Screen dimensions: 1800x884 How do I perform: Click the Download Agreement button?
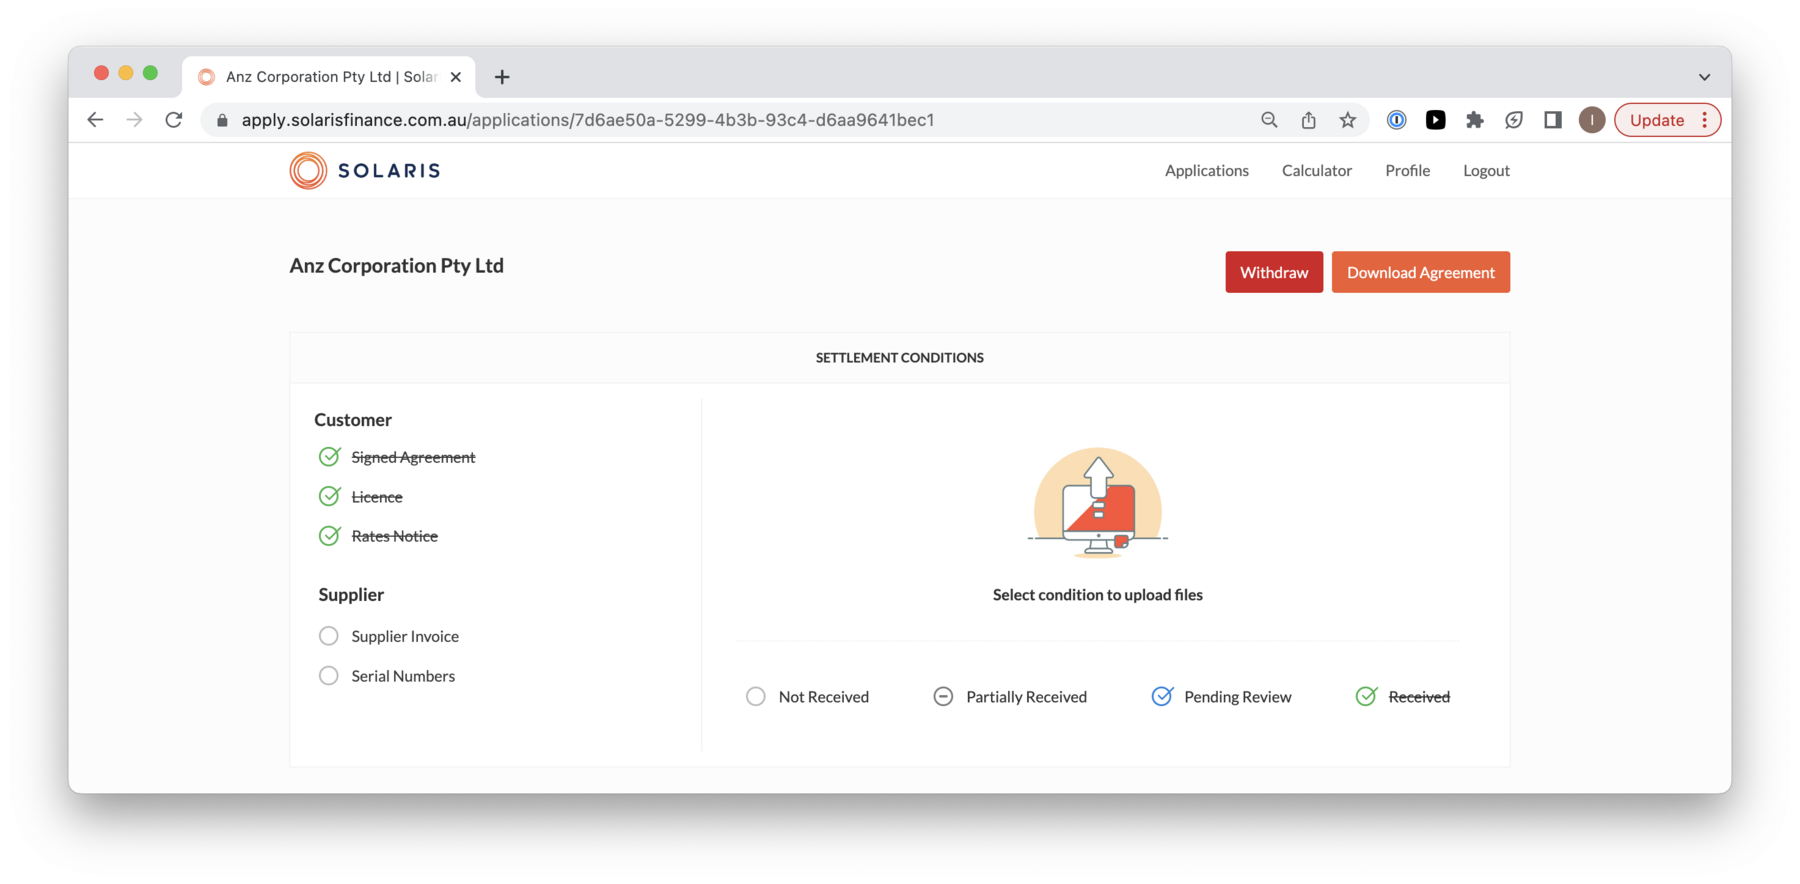point(1421,272)
